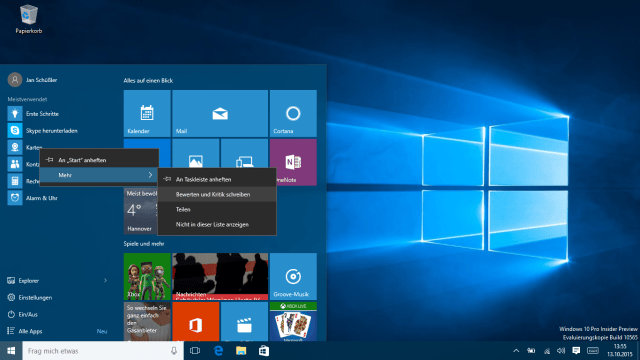Open the Mail tile
The image size is (640, 360).
220,113
